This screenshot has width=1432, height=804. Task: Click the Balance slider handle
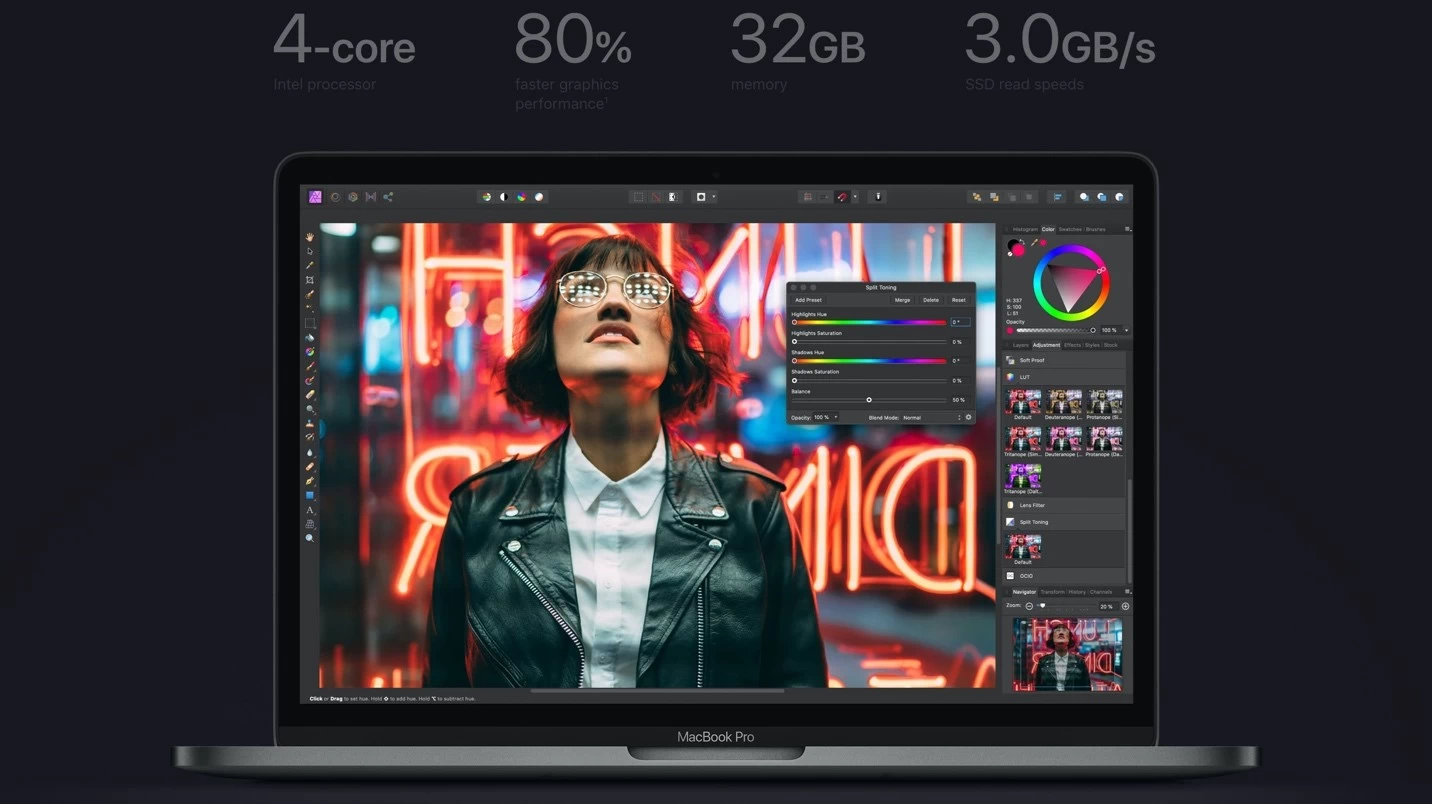[x=869, y=400]
